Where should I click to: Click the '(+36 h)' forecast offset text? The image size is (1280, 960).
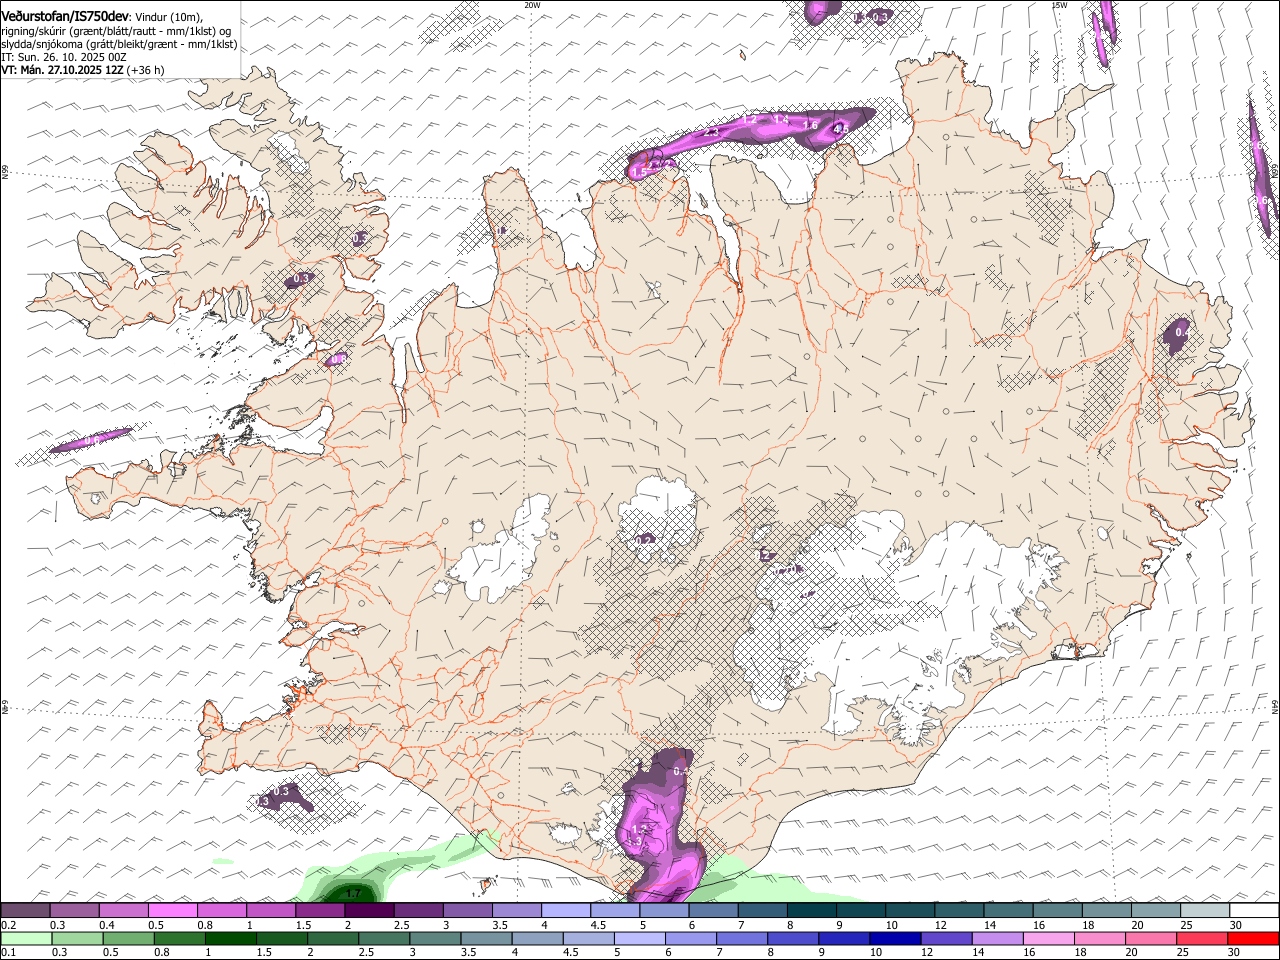click(x=146, y=71)
